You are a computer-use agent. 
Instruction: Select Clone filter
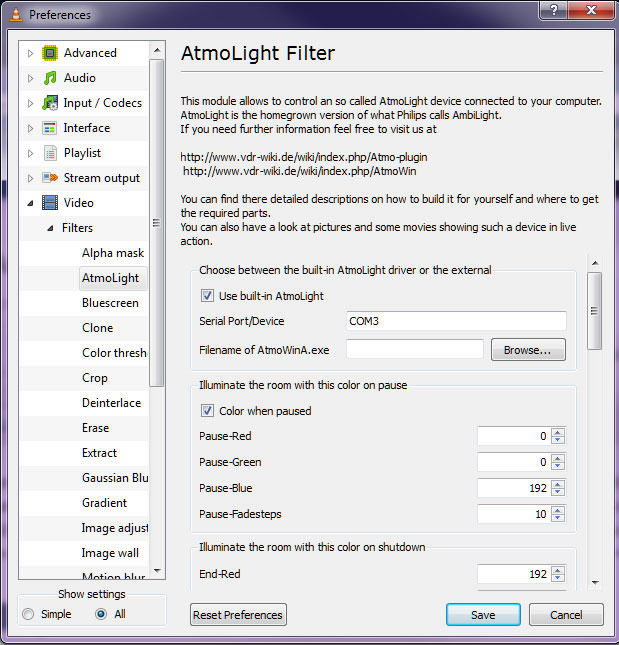(97, 328)
